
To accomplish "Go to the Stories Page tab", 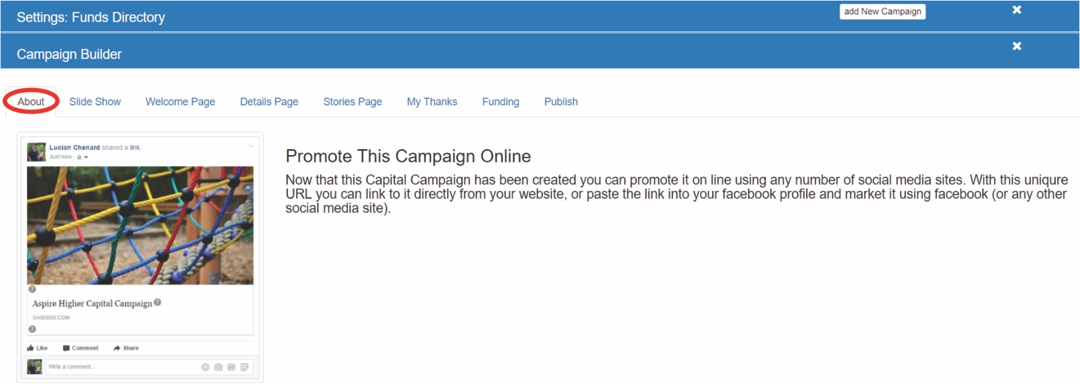I will tap(353, 102).
